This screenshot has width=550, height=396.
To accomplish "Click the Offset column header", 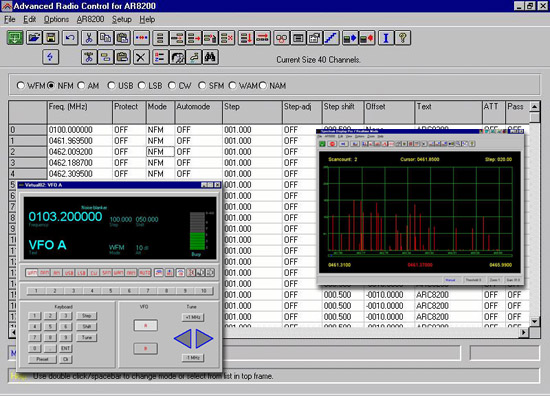I will [x=389, y=112].
